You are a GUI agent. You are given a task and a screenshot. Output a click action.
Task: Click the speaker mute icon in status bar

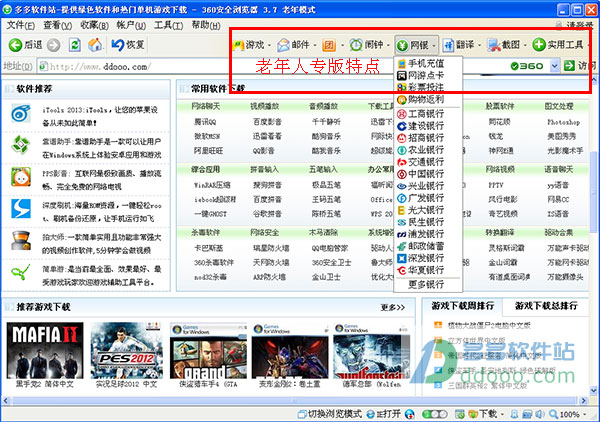[540, 414]
